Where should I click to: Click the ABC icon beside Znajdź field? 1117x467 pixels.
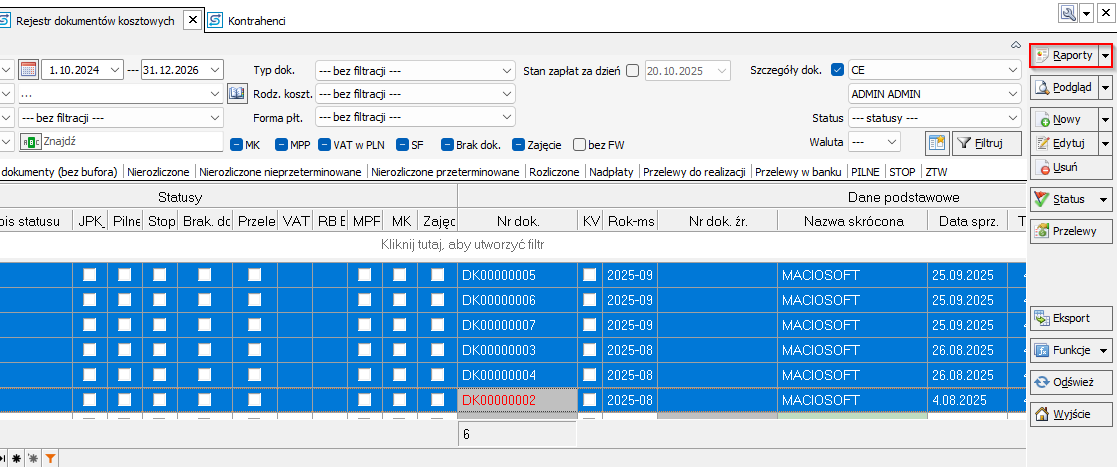click(x=31, y=142)
